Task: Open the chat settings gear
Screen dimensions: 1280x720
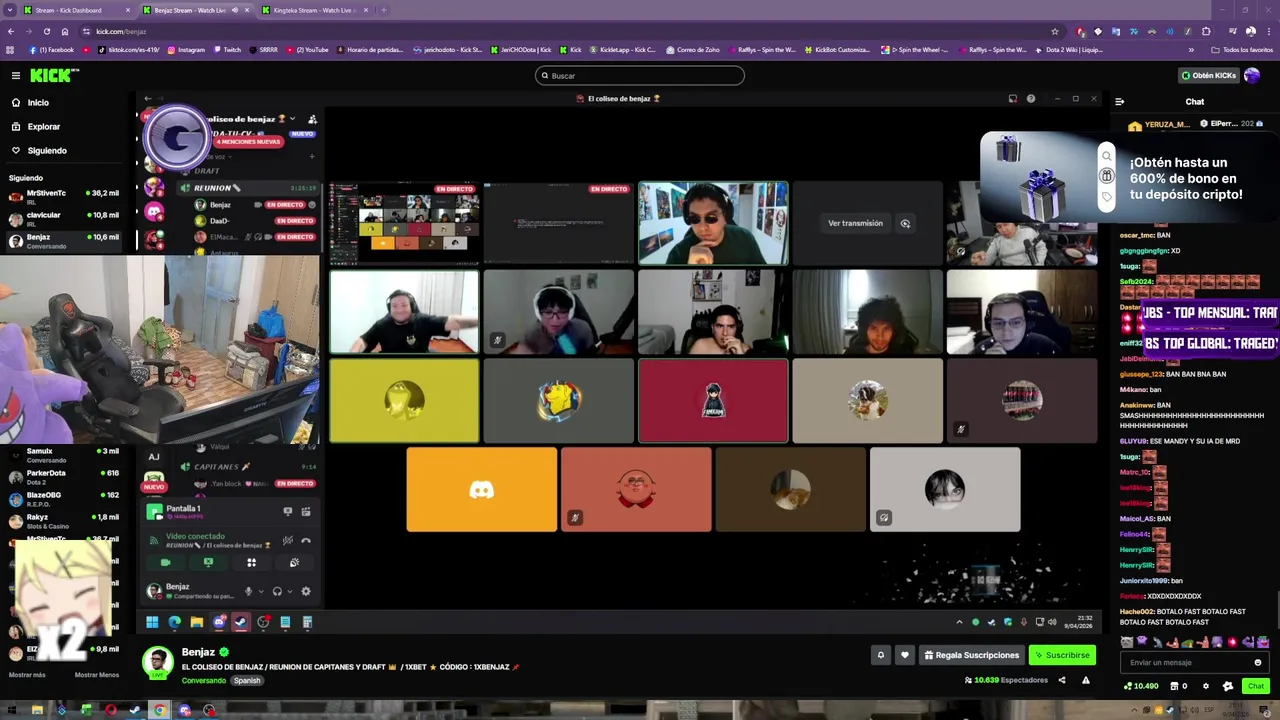Action: (1206, 686)
